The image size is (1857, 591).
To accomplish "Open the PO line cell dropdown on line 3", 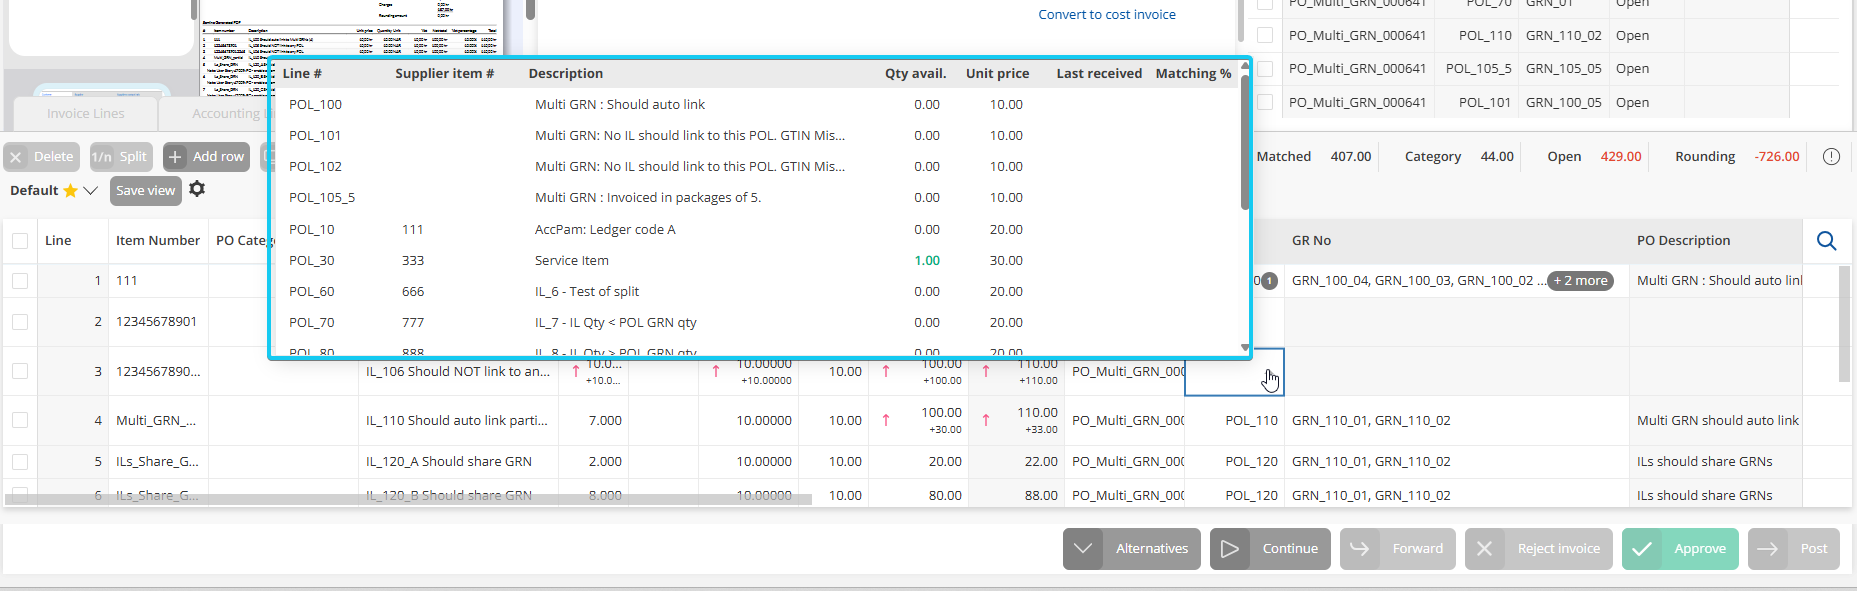I will tap(1234, 372).
